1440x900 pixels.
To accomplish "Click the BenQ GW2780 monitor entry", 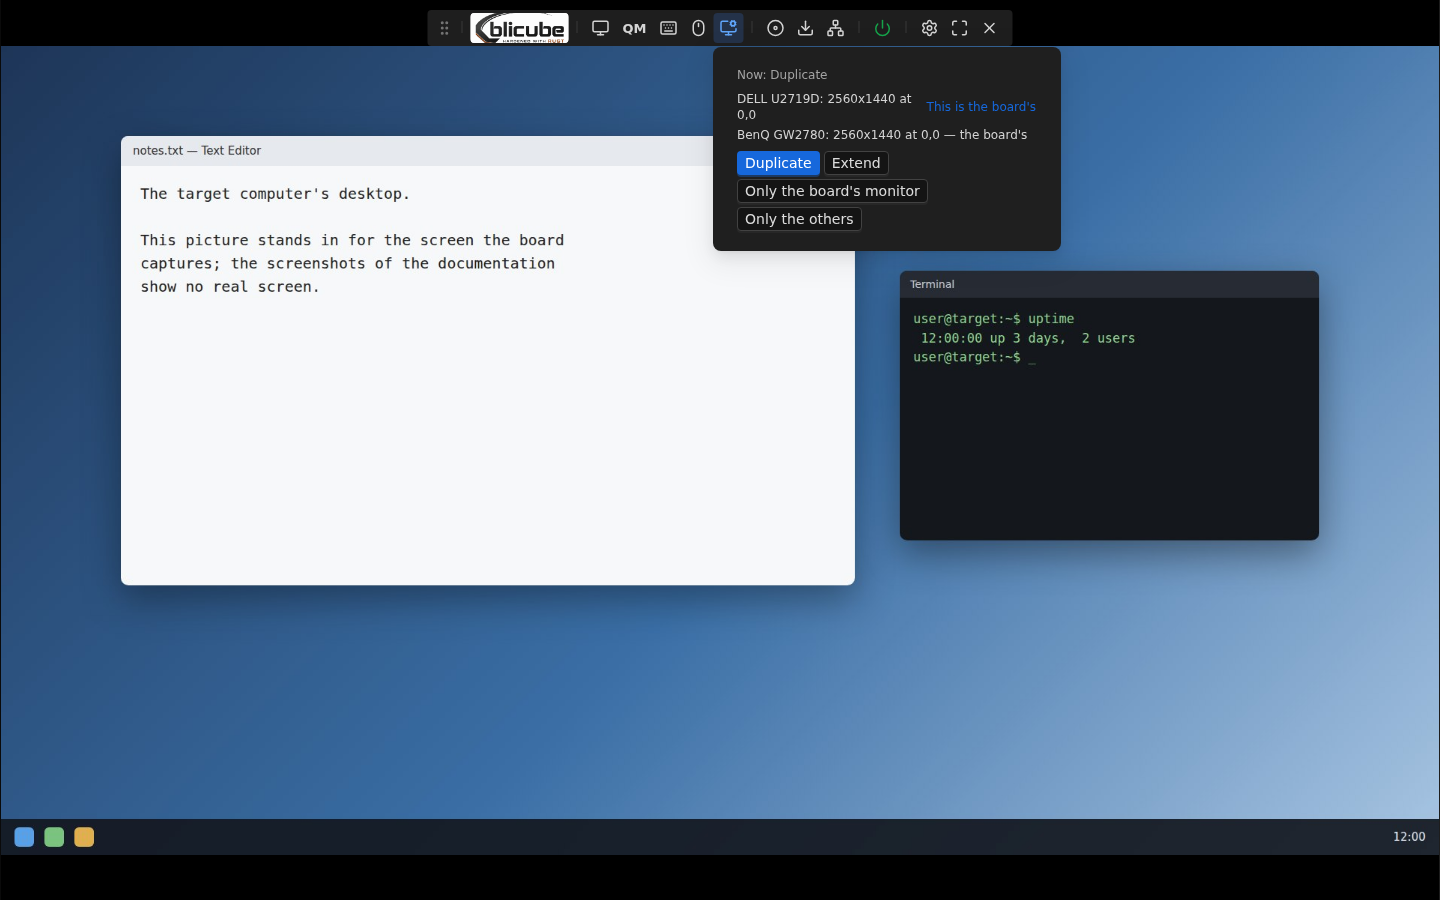I will click(882, 135).
